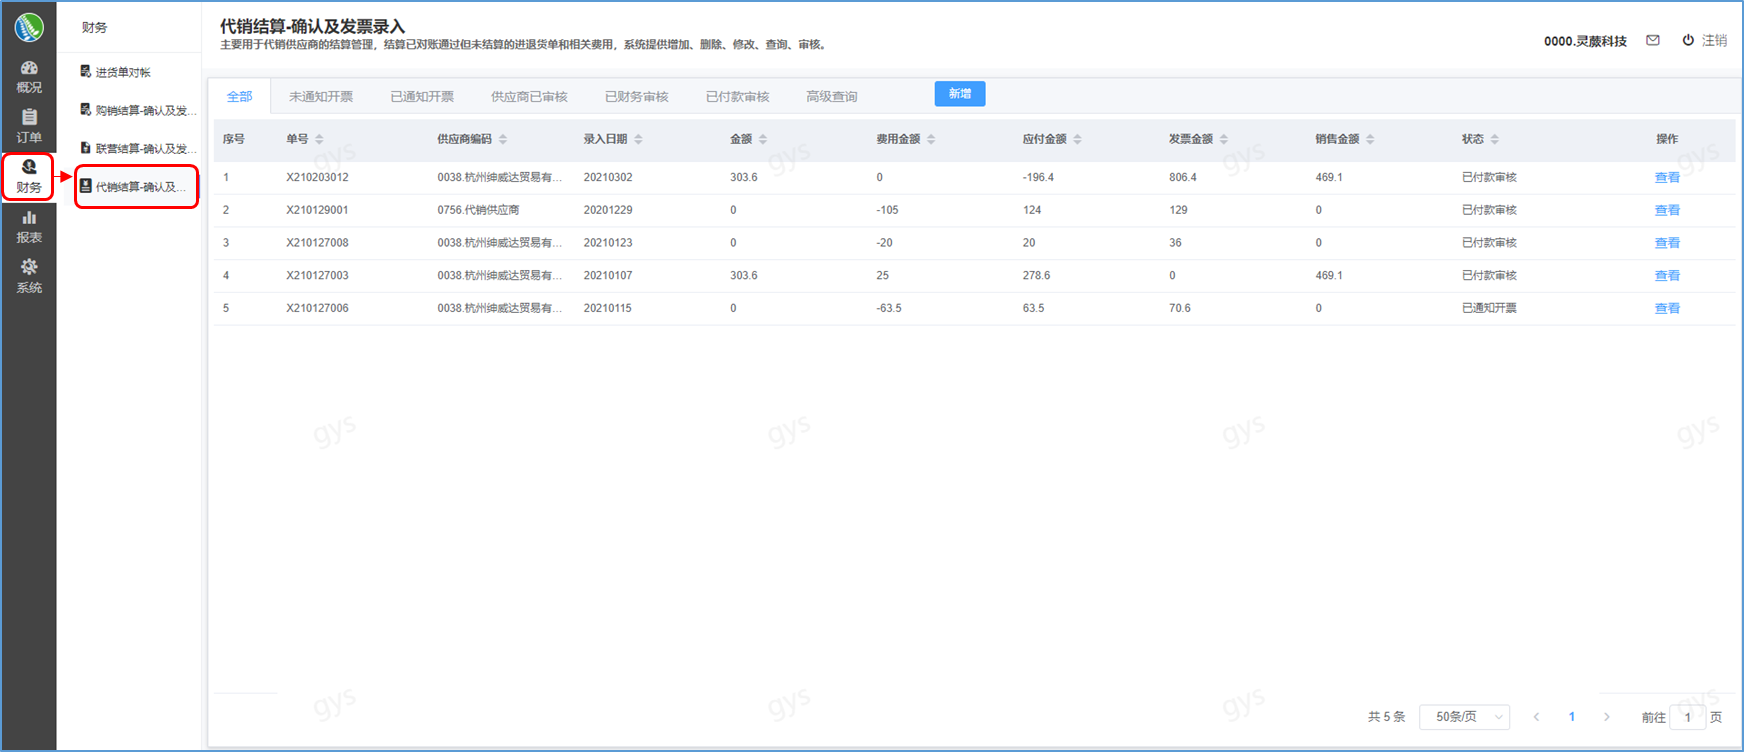Switch to the 已财务审核 tab
This screenshot has width=1744, height=752.
click(x=636, y=97)
